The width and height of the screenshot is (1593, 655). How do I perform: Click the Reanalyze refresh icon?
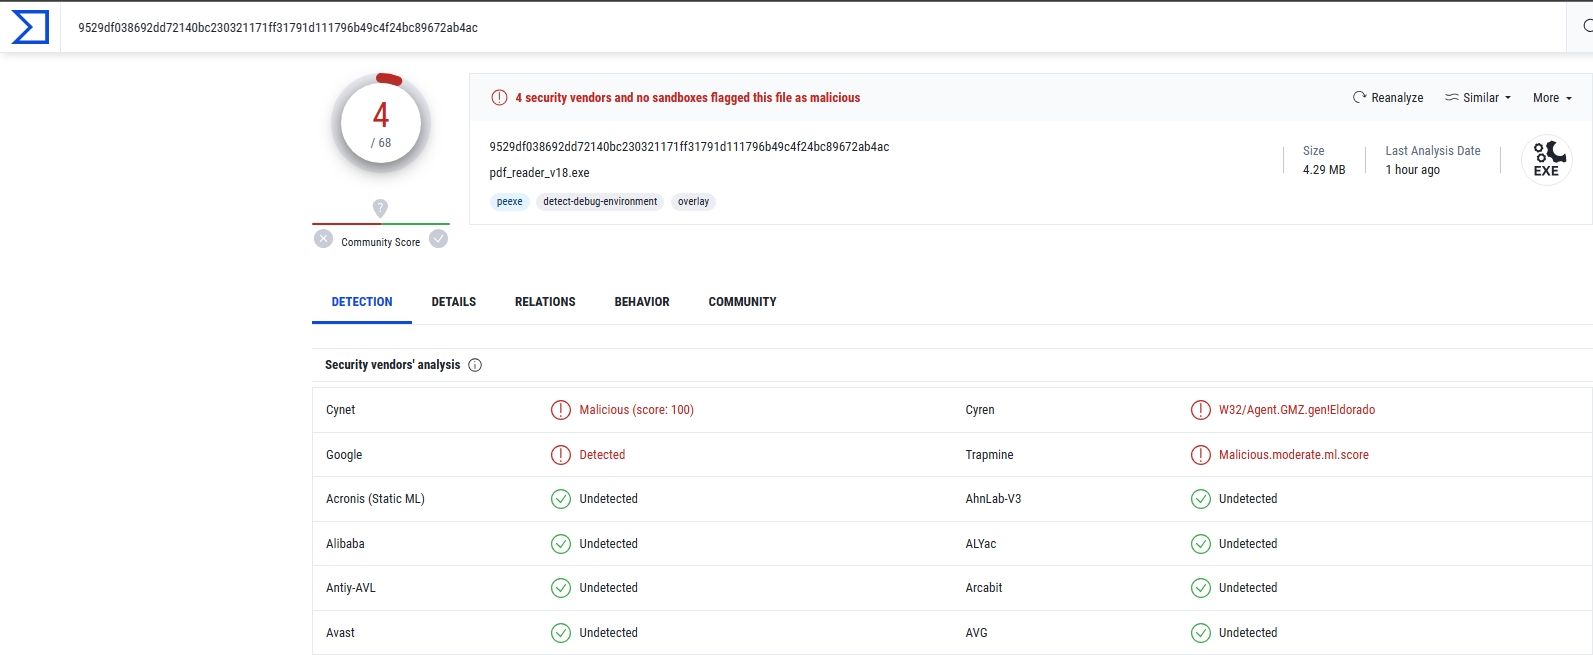click(x=1359, y=97)
